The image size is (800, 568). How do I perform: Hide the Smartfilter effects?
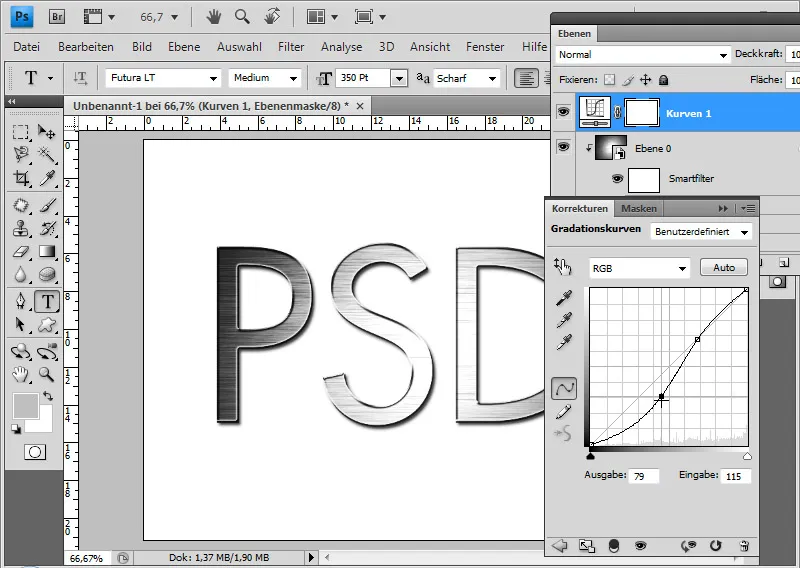(x=617, y=179)
